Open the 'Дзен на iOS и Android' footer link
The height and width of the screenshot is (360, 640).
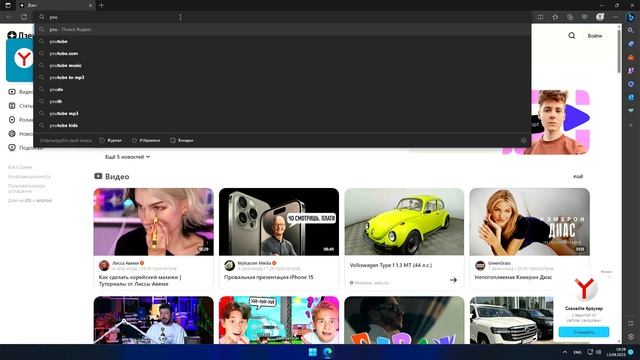tap(30, 200)
